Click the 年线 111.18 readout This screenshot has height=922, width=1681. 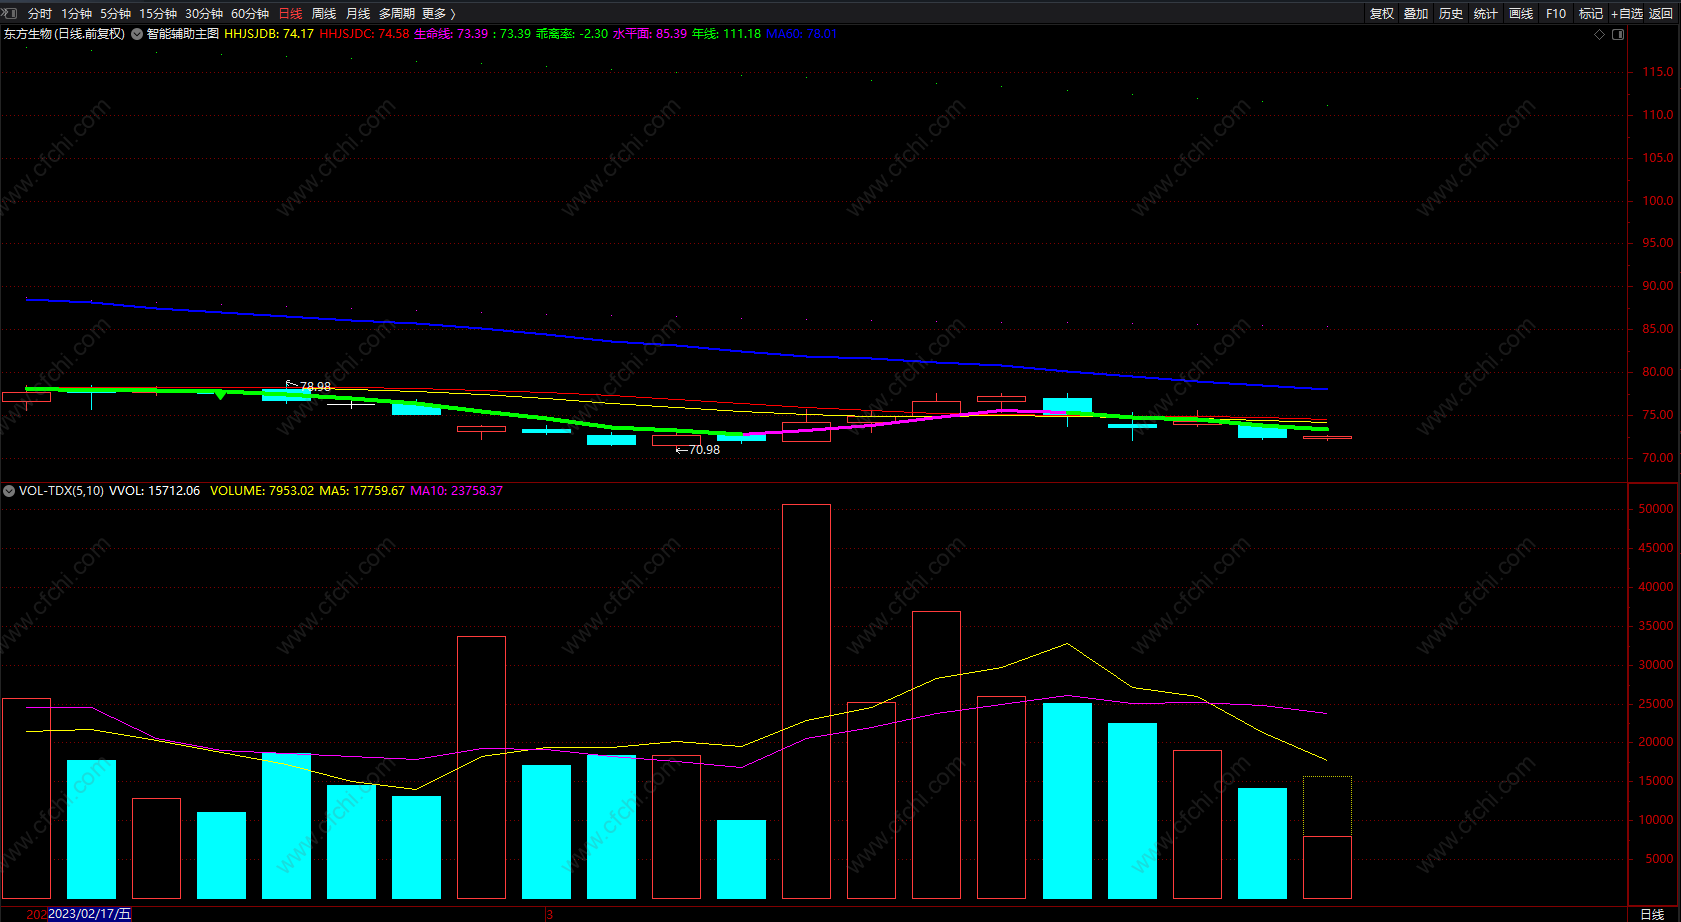[726, 34]
